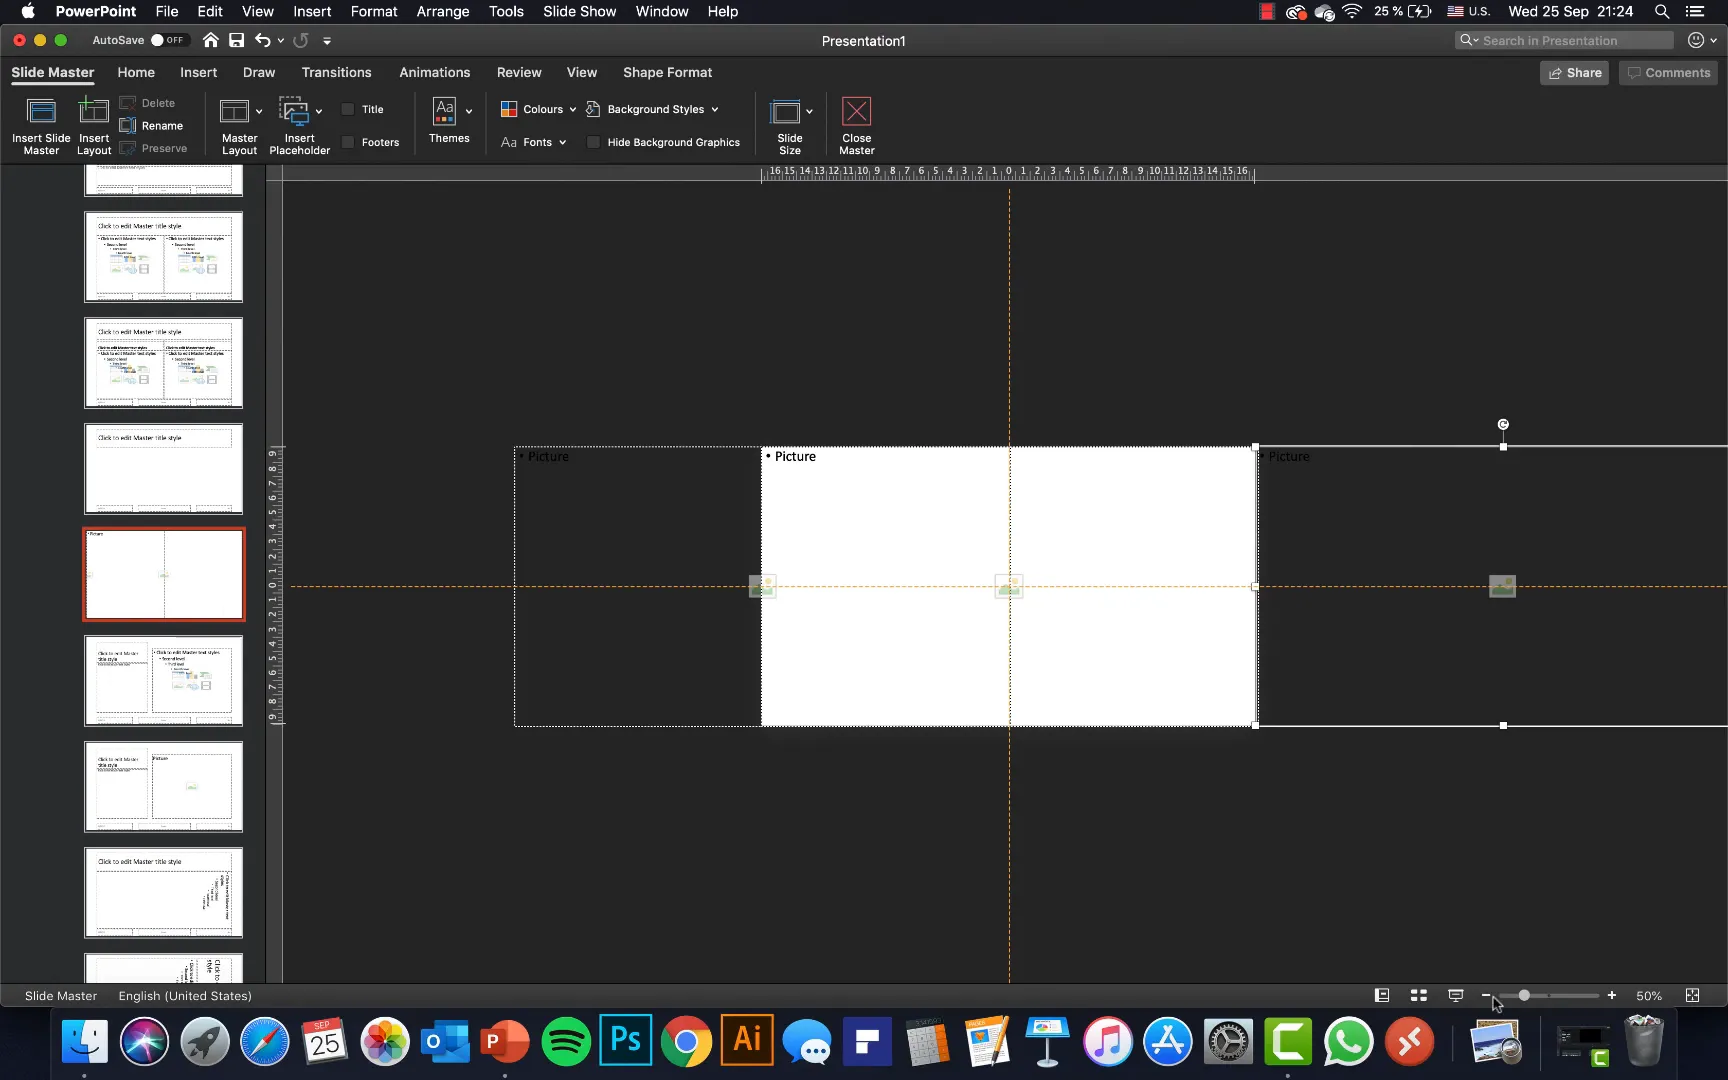Select Two Content layout thumbnail
Viewport: 1728px width, 1080px height.
[x=164, y=257]
